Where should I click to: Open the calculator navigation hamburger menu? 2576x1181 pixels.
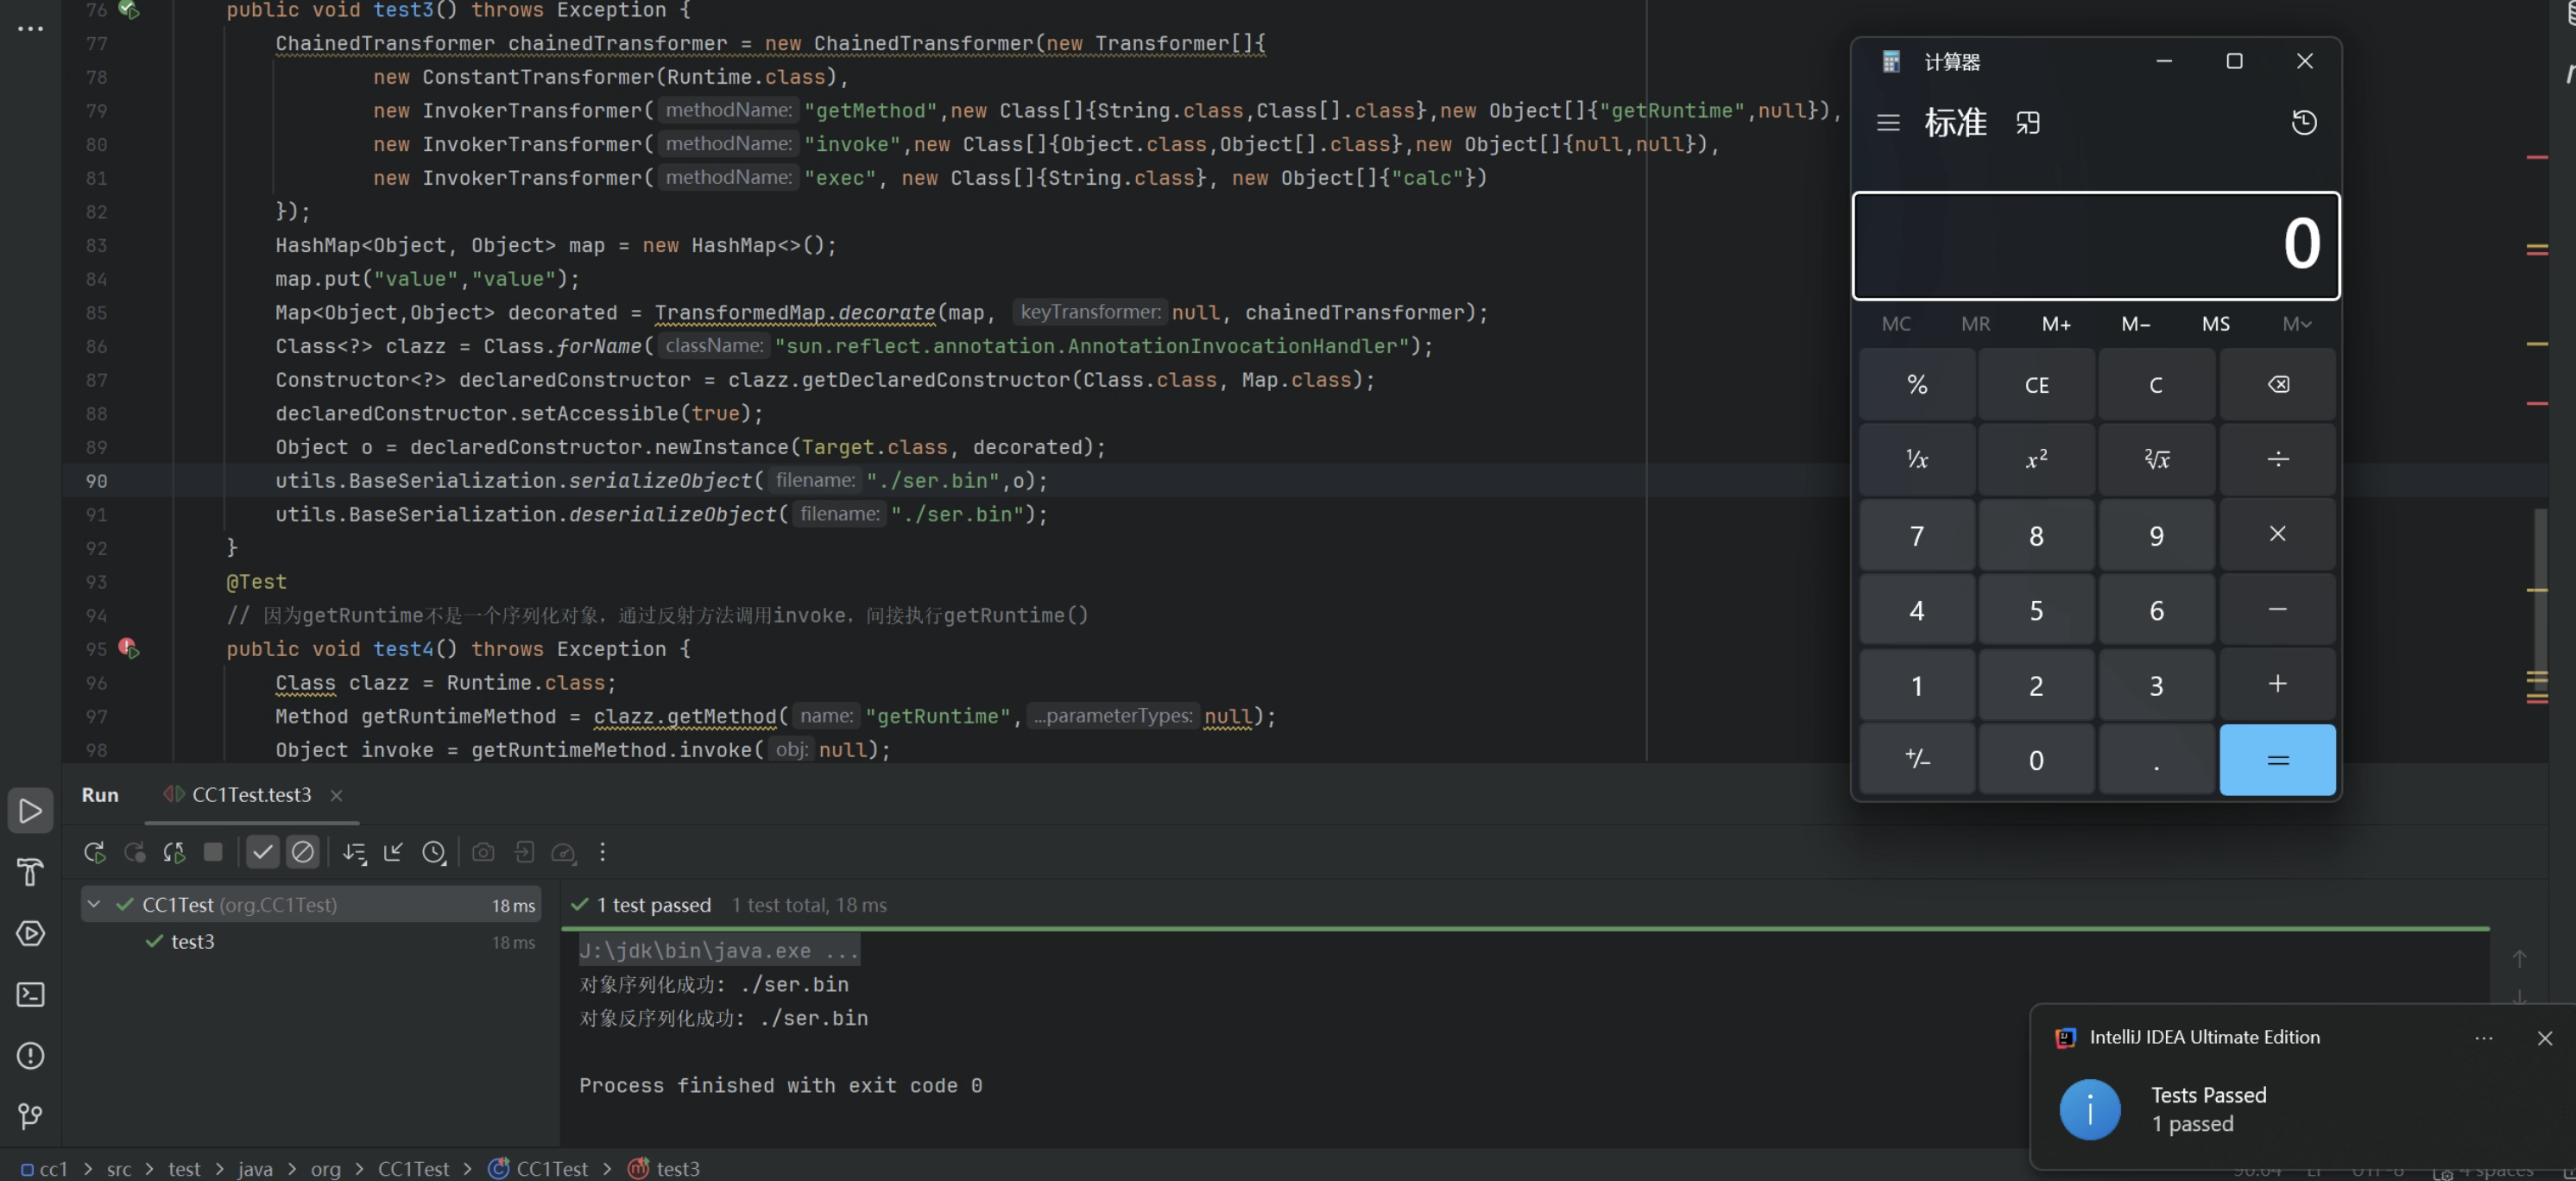click(x=1887, y=122)
